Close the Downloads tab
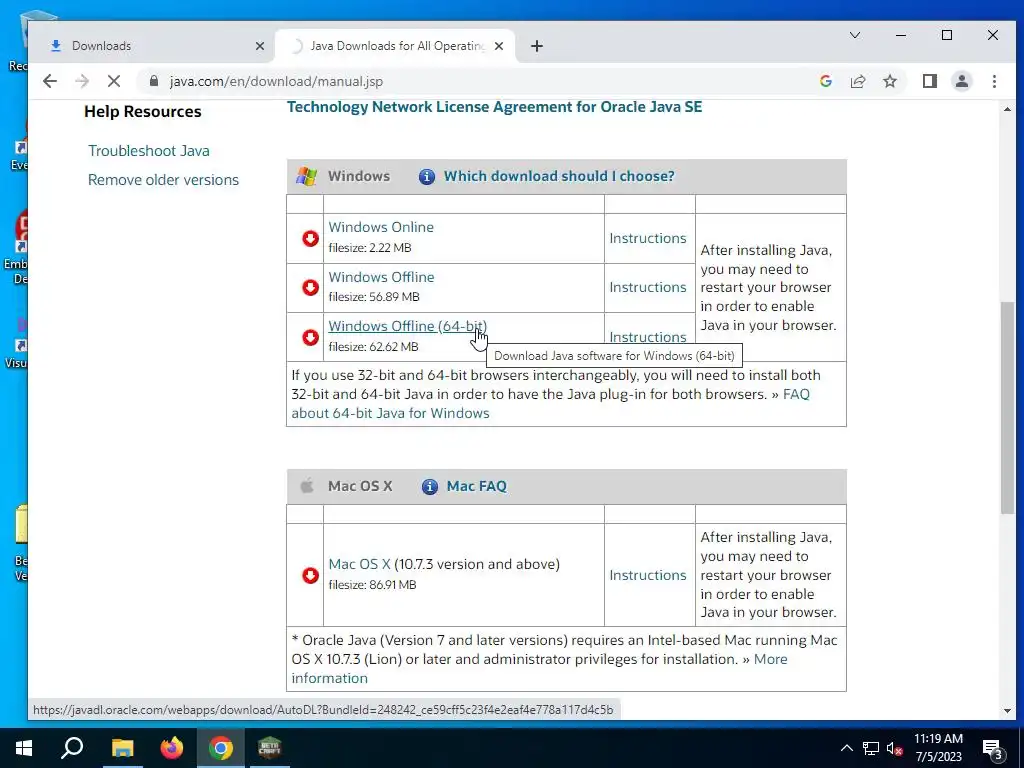The height and width of the screenshot is (768, 1024). [x=259, y=46]
